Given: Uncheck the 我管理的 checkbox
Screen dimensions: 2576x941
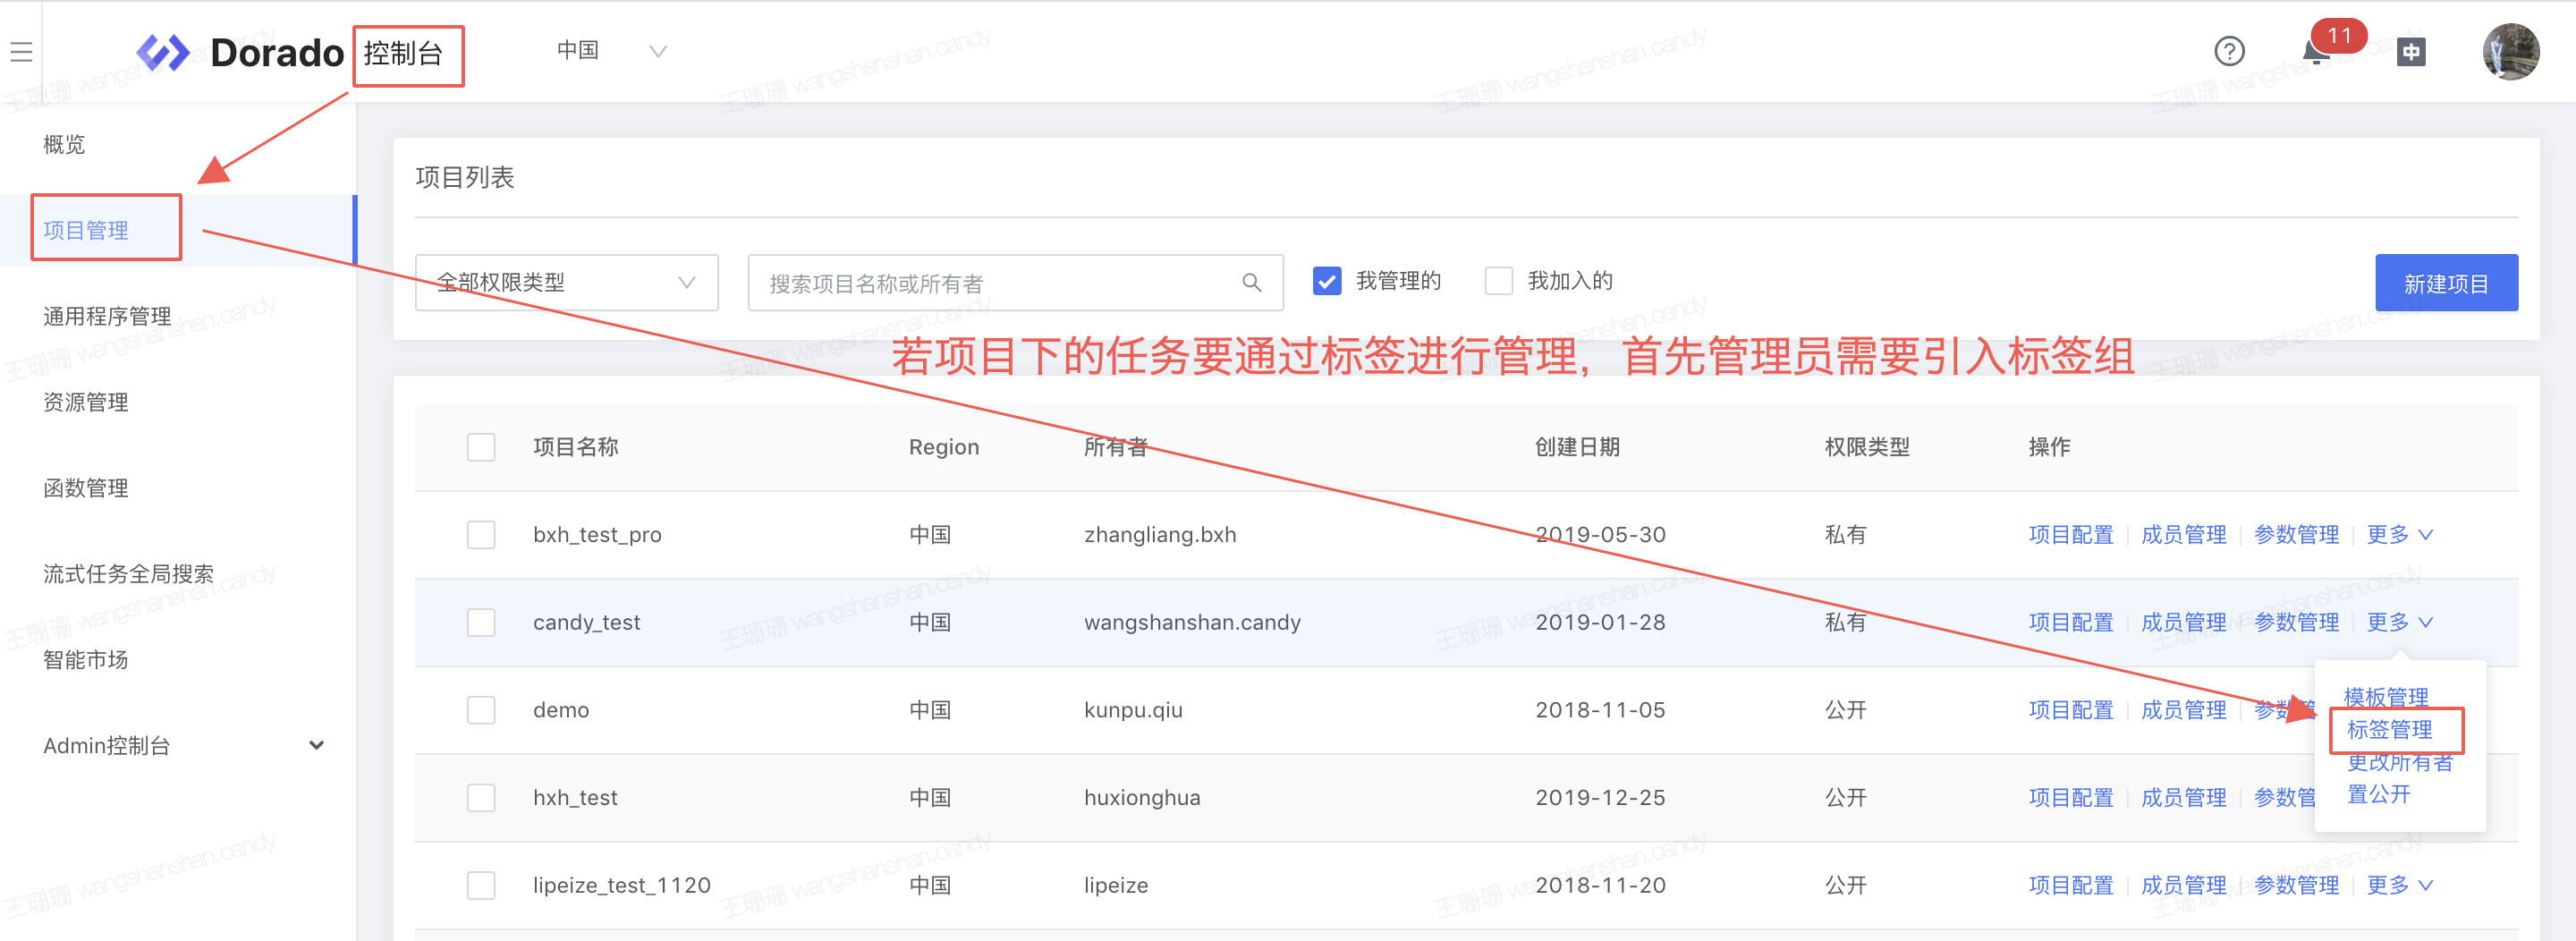Looking at the screenshot, I should tap(1326, 282).
